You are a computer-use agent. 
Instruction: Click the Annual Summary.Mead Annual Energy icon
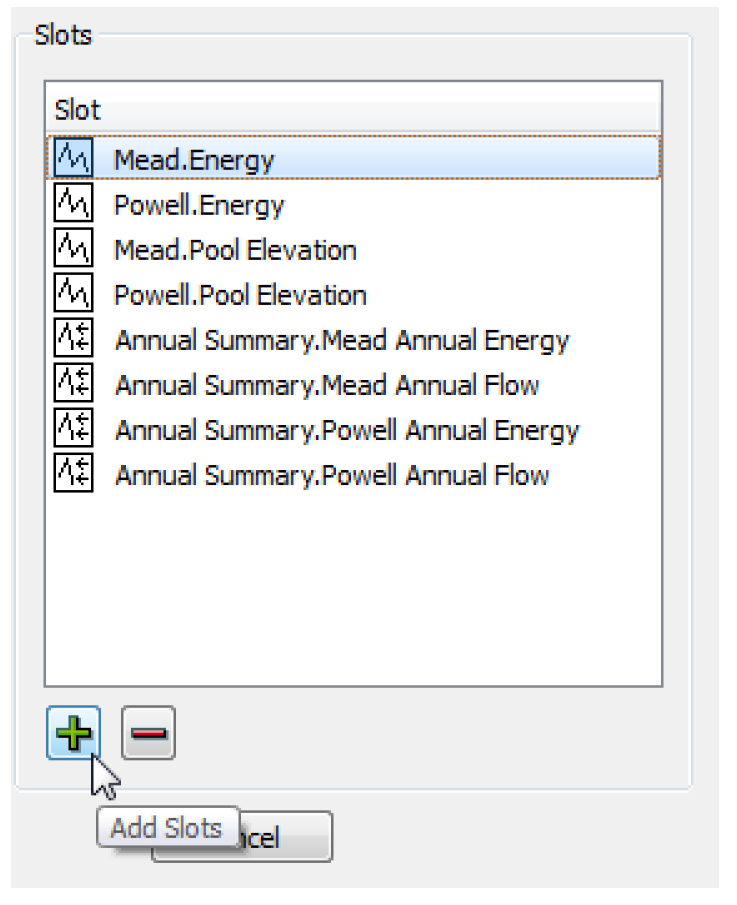coord(73,340)
